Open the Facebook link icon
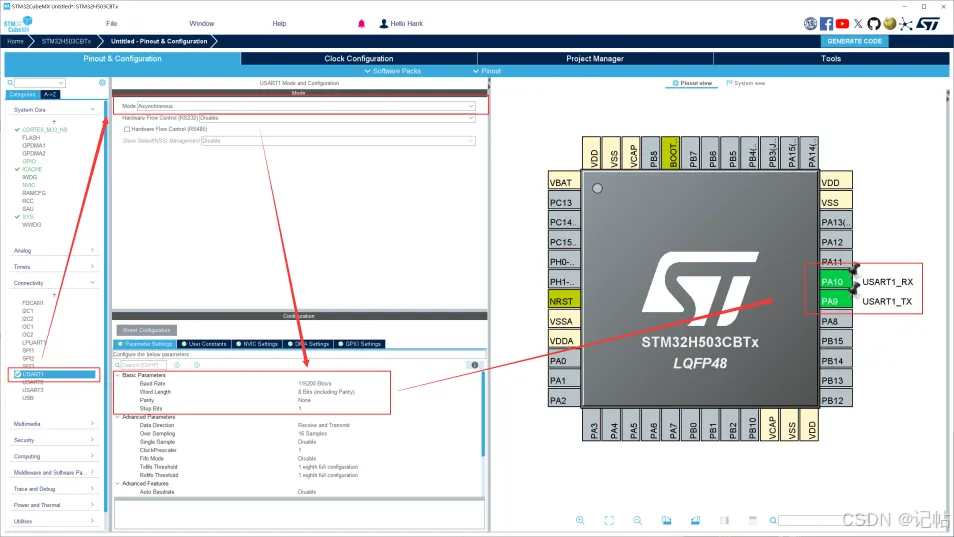 click(x=826, y=24)
